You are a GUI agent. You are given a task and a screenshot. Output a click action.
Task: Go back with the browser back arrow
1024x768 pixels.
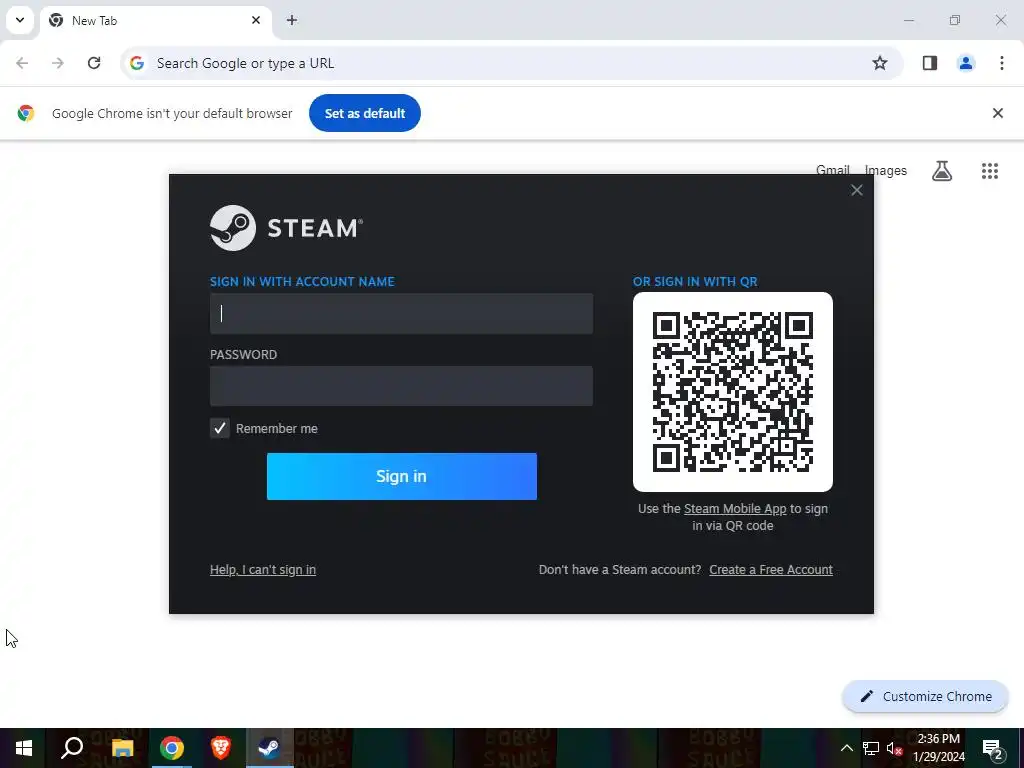[22, 63]
